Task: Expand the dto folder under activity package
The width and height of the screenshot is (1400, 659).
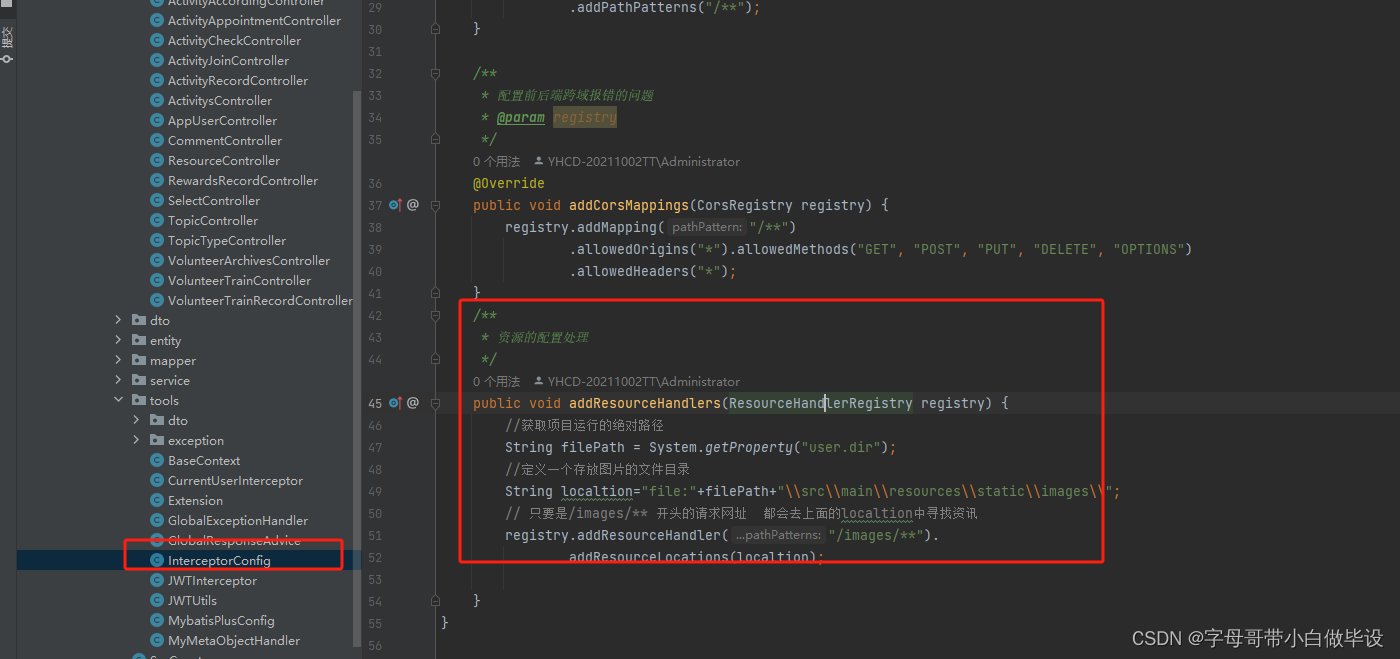Action: tap(119, 320)
